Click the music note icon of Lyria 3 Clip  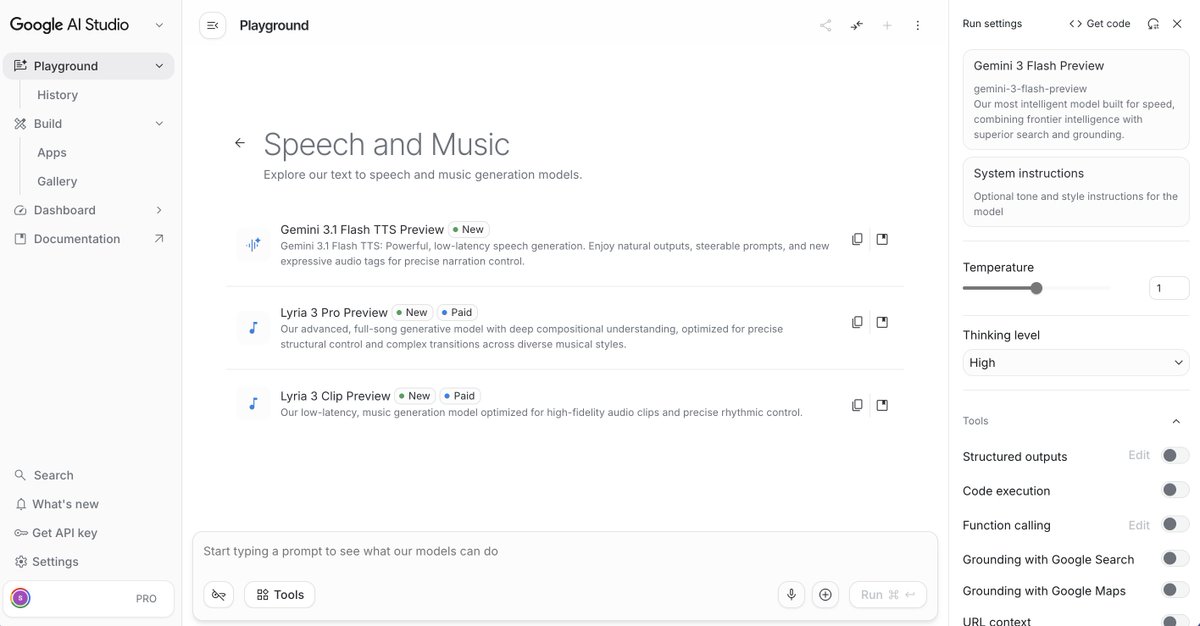pos(254,404)
